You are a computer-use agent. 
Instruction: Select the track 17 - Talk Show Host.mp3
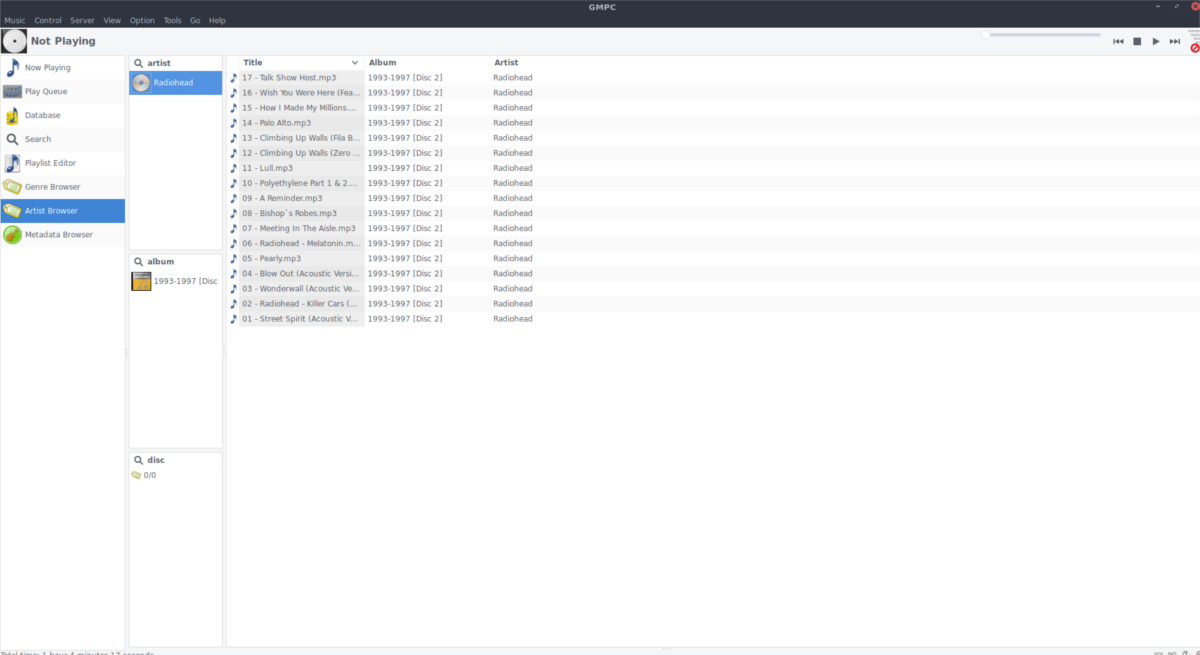click(296, 77)
